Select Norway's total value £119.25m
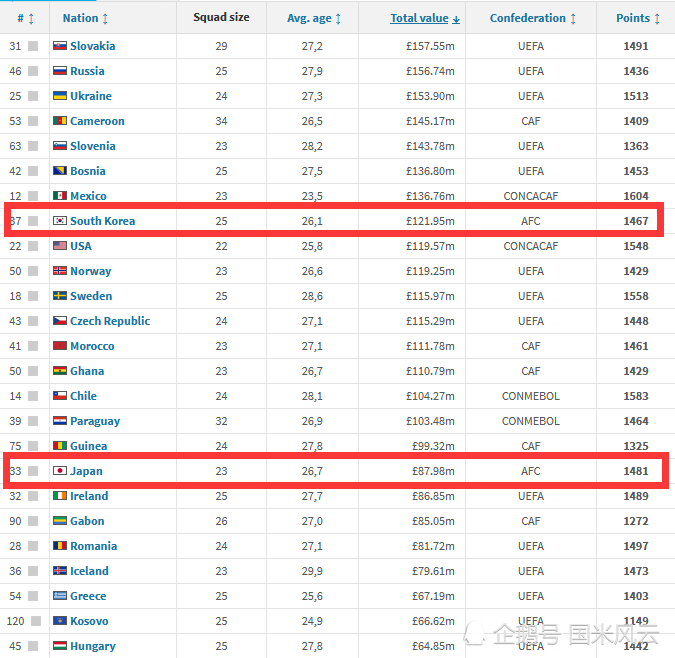The image size is (675, 658). point(430,271)
